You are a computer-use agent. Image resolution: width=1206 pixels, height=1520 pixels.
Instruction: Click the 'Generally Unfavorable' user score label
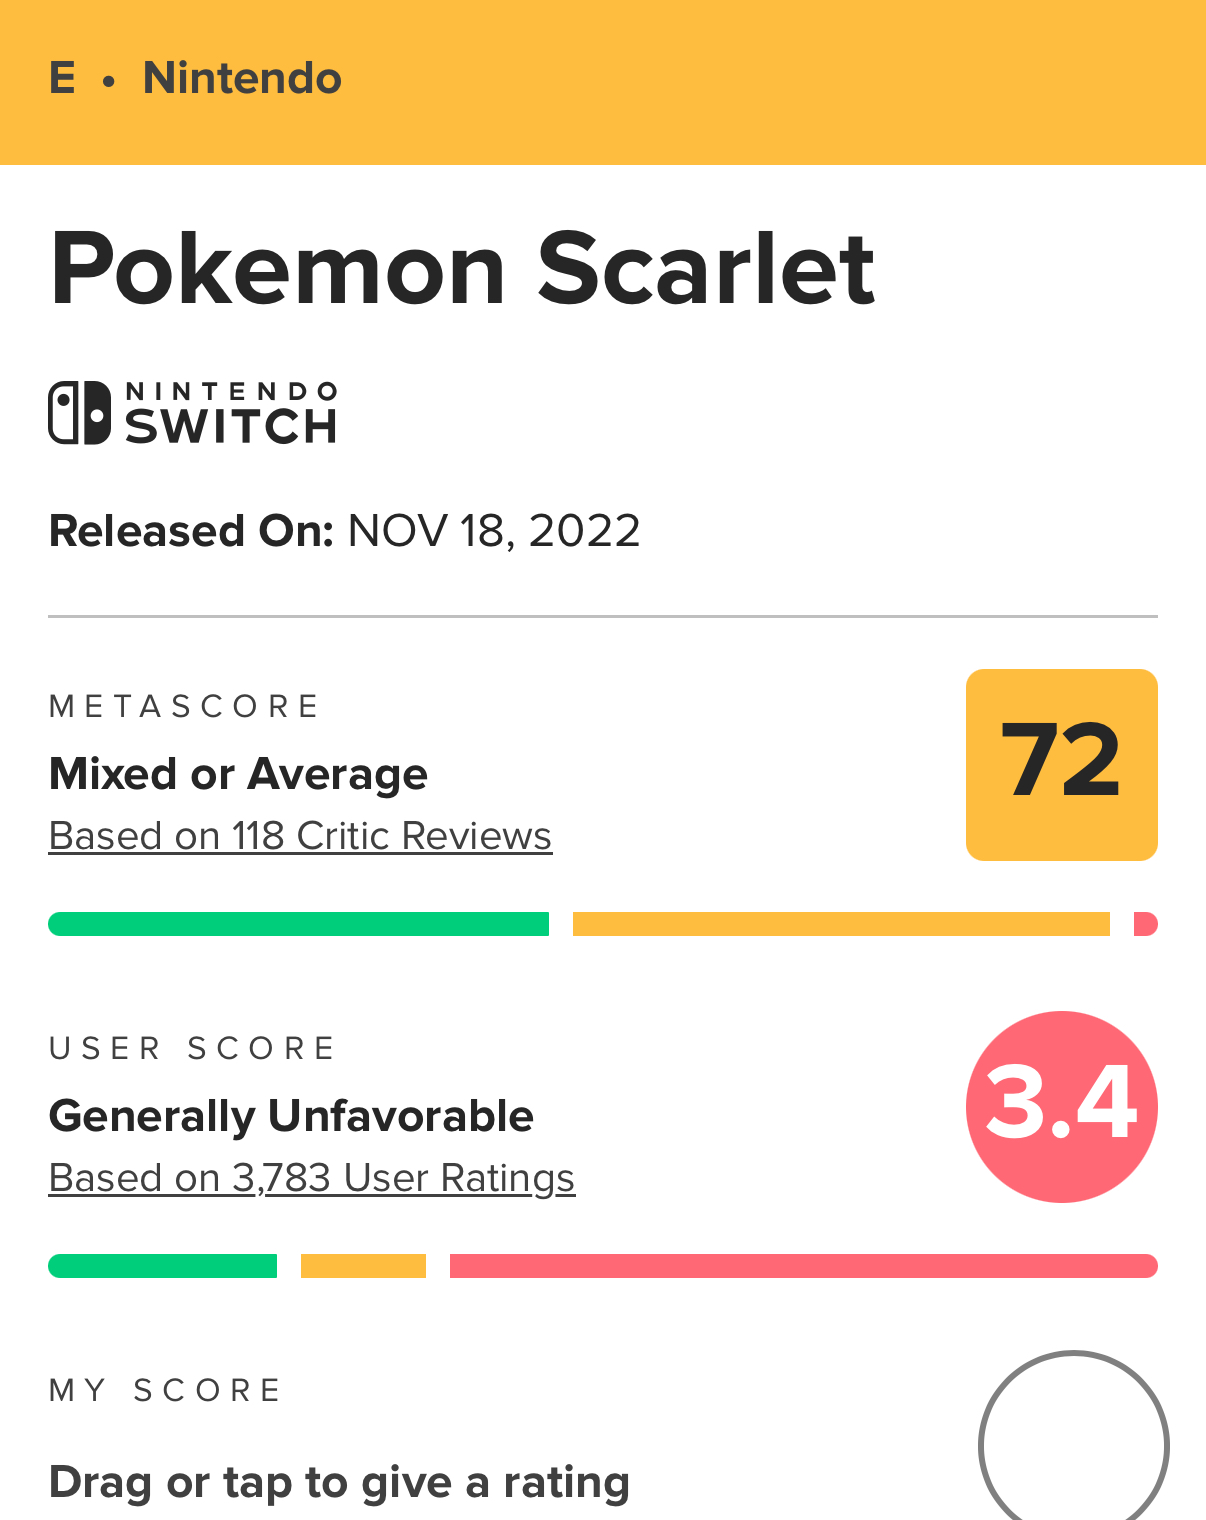pyautogui.click(x=291, y=1116)
